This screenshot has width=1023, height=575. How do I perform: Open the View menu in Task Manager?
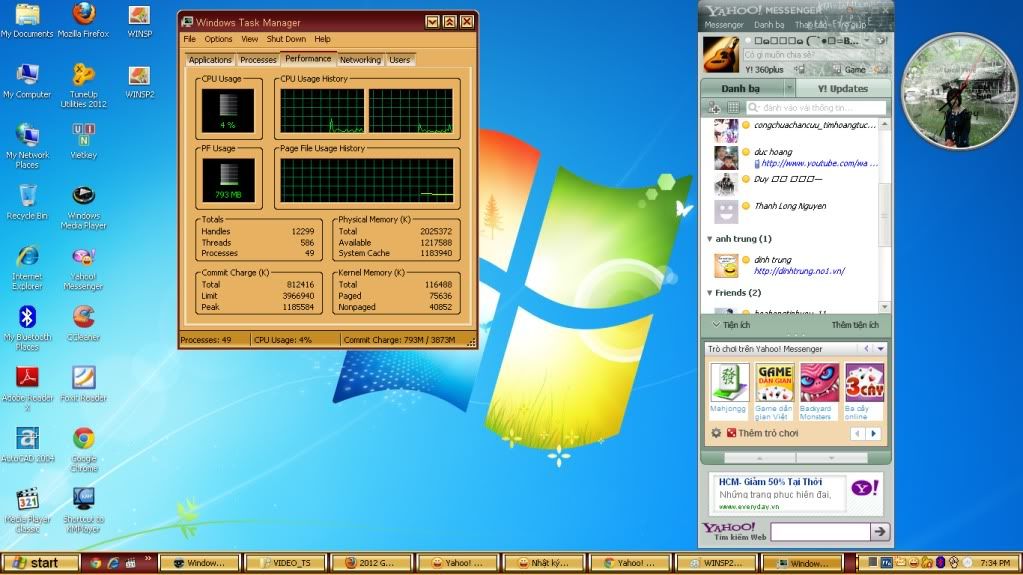249,39
